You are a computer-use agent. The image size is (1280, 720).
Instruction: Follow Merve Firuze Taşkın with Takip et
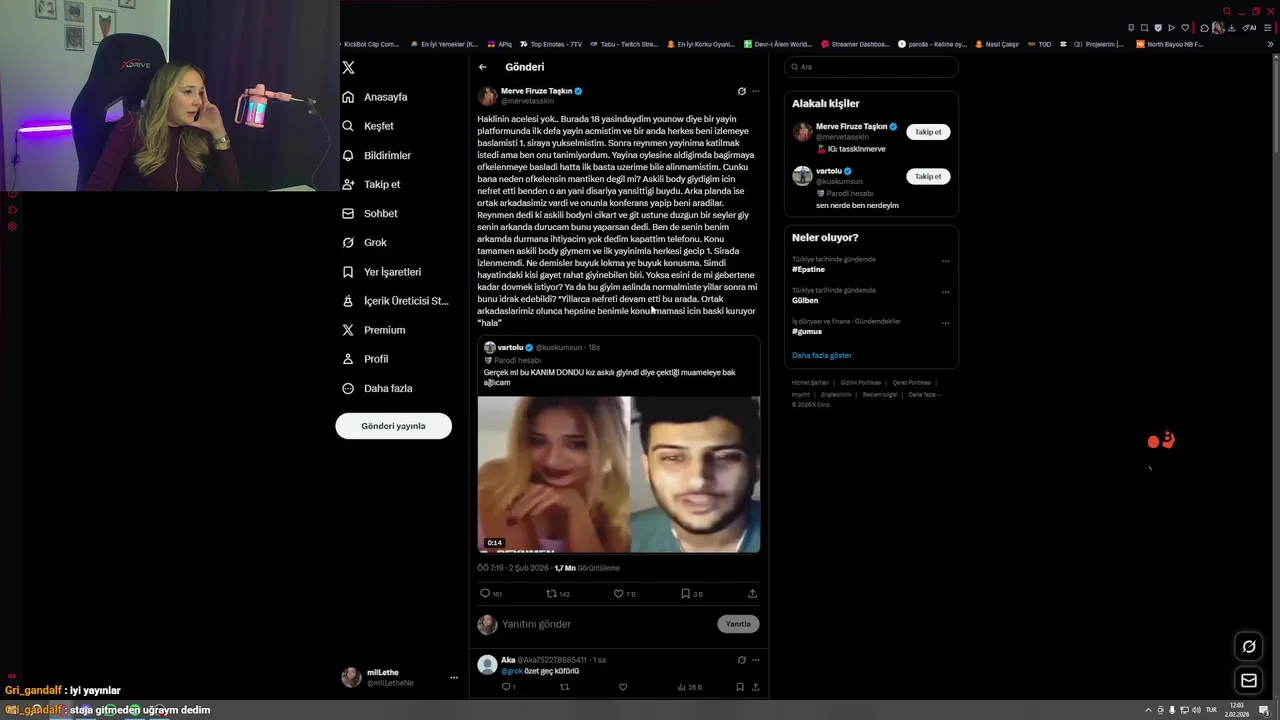coord(928,132)
